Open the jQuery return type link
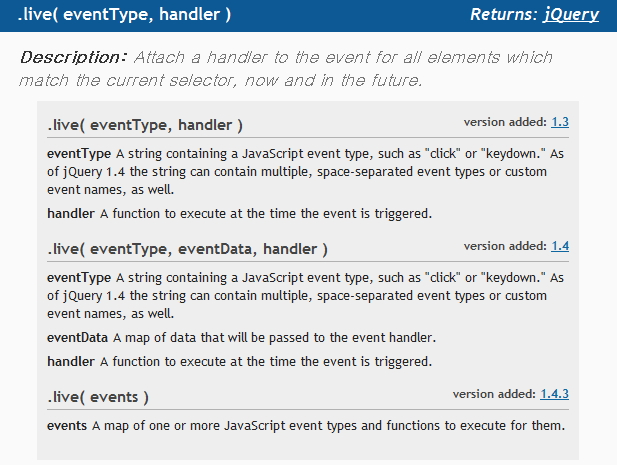 pos(571,15)
